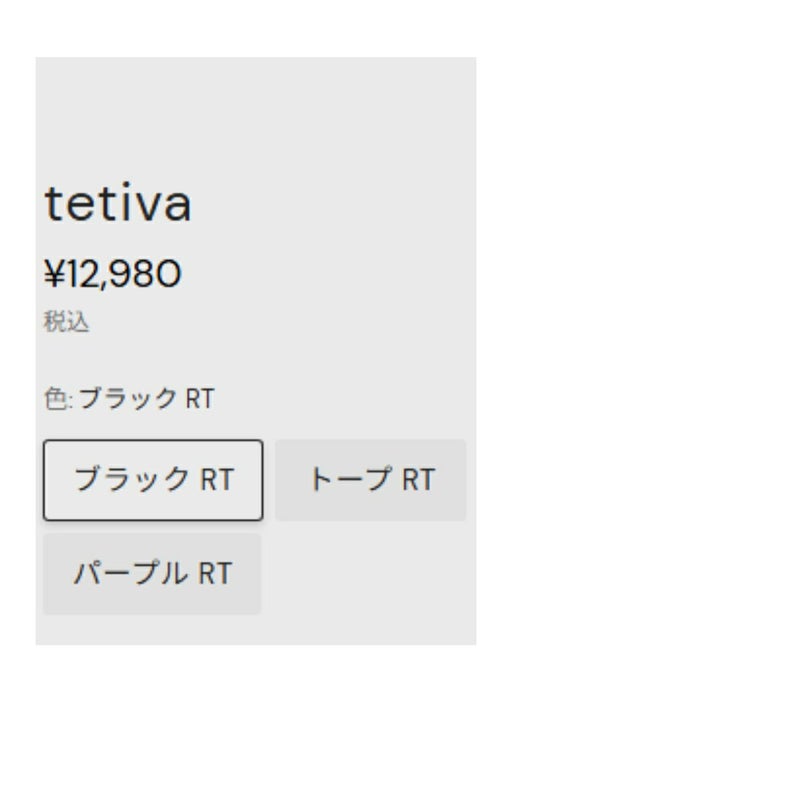The image size is (800, 800).
Task: Tap the word tetiva above the price
Action: (x=118, y=204)
